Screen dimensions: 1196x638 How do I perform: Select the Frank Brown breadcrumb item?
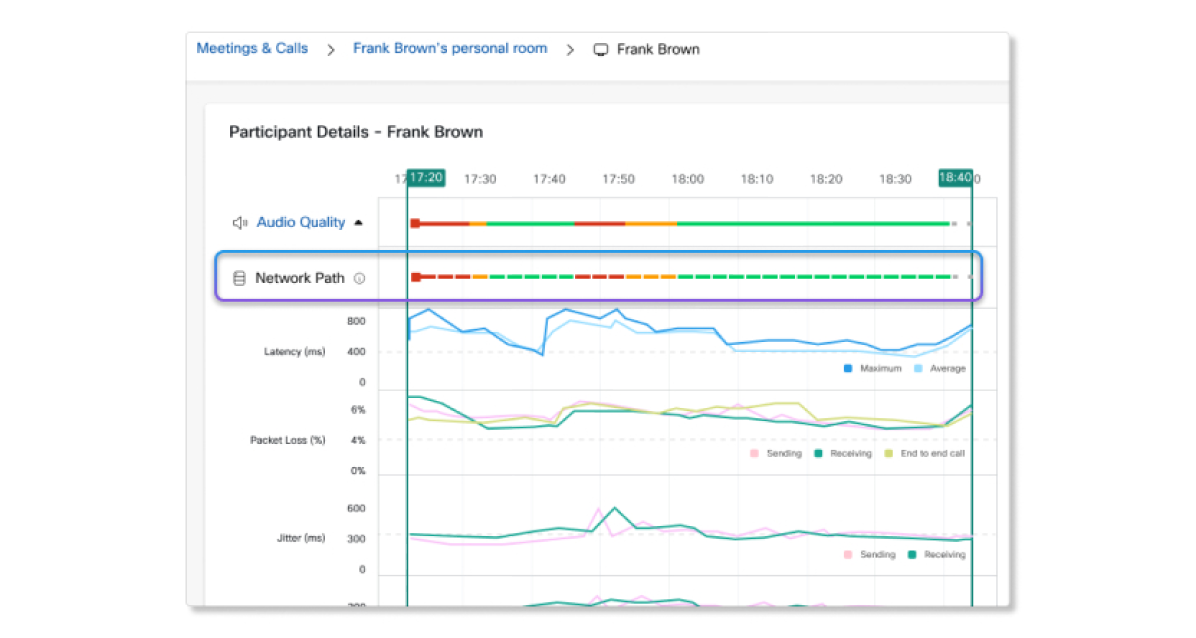tap(658, 49)
